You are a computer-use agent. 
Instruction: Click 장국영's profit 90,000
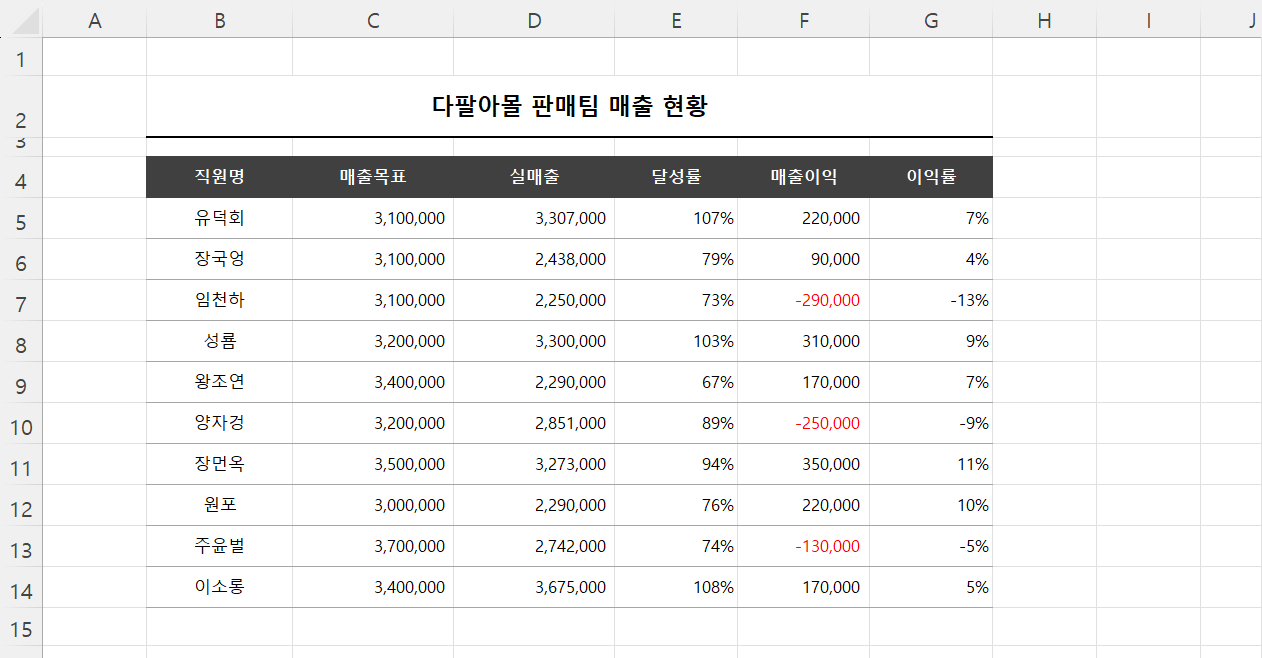(835, 259)
